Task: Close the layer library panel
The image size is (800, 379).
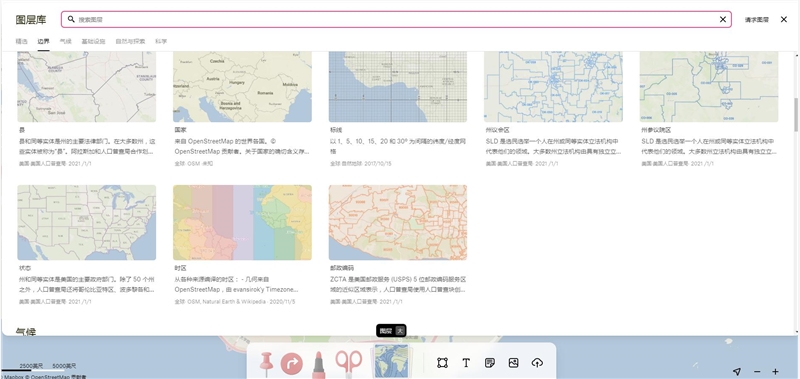Action: [x=784, y=19]
